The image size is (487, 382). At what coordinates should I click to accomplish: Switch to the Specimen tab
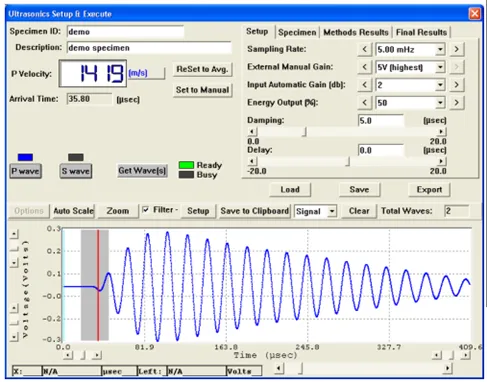(297, 32)
